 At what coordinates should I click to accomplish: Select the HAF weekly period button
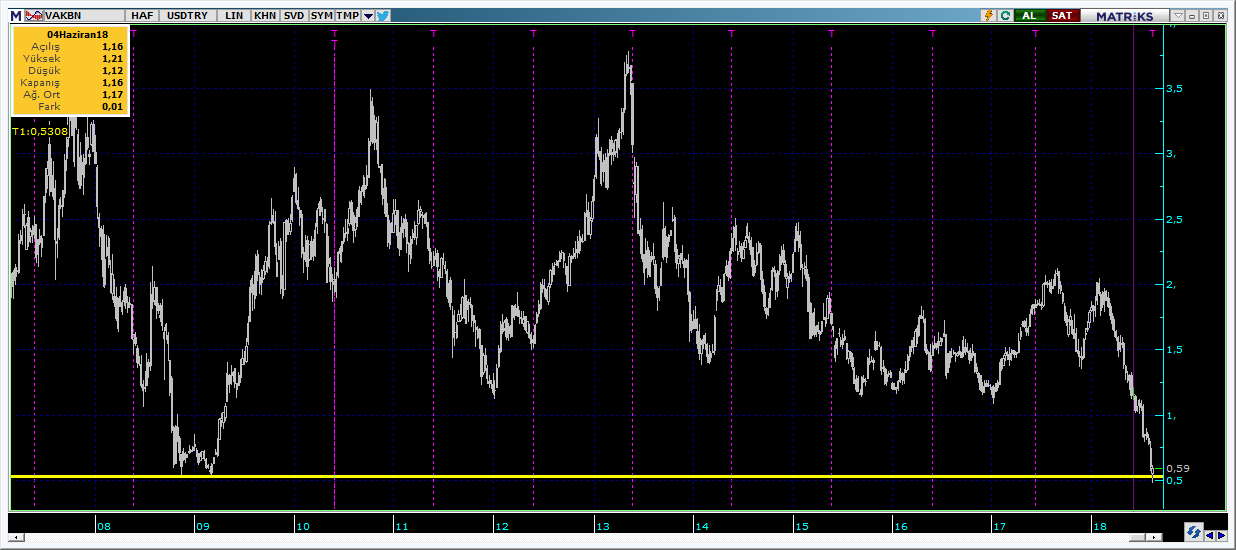point(142,16)
